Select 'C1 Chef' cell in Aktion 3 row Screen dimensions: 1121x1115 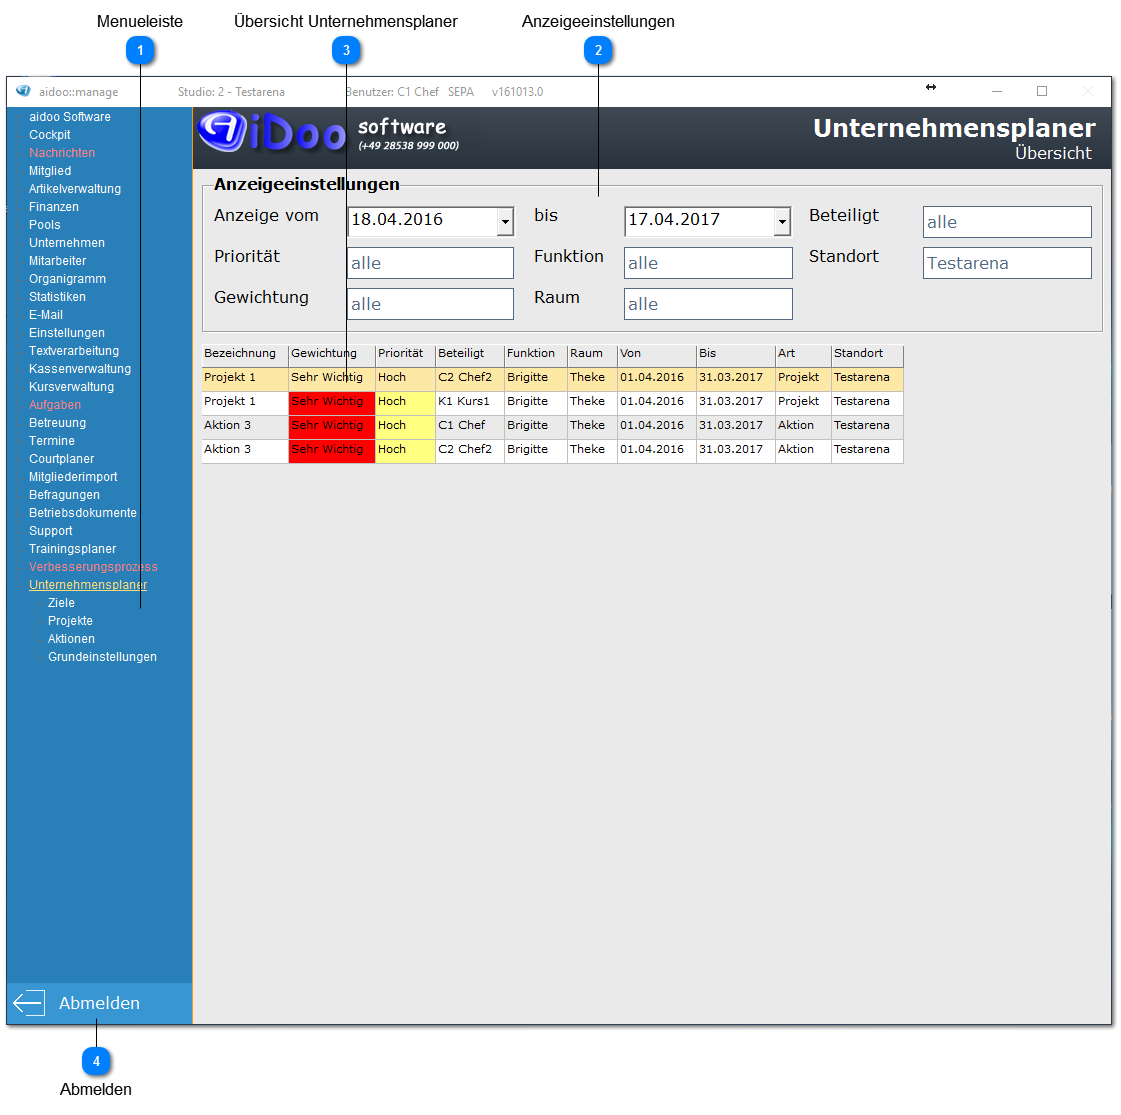tap(469, 425)
